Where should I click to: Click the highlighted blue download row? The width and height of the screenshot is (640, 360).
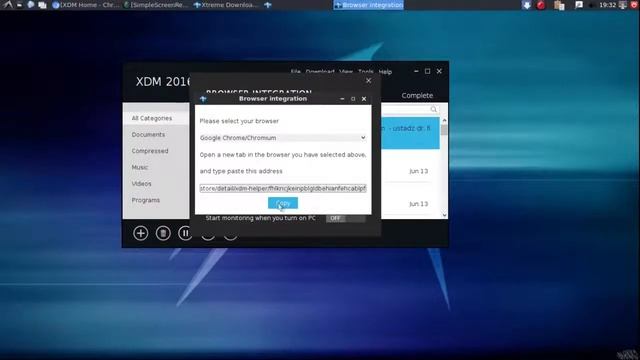point(410,133)
